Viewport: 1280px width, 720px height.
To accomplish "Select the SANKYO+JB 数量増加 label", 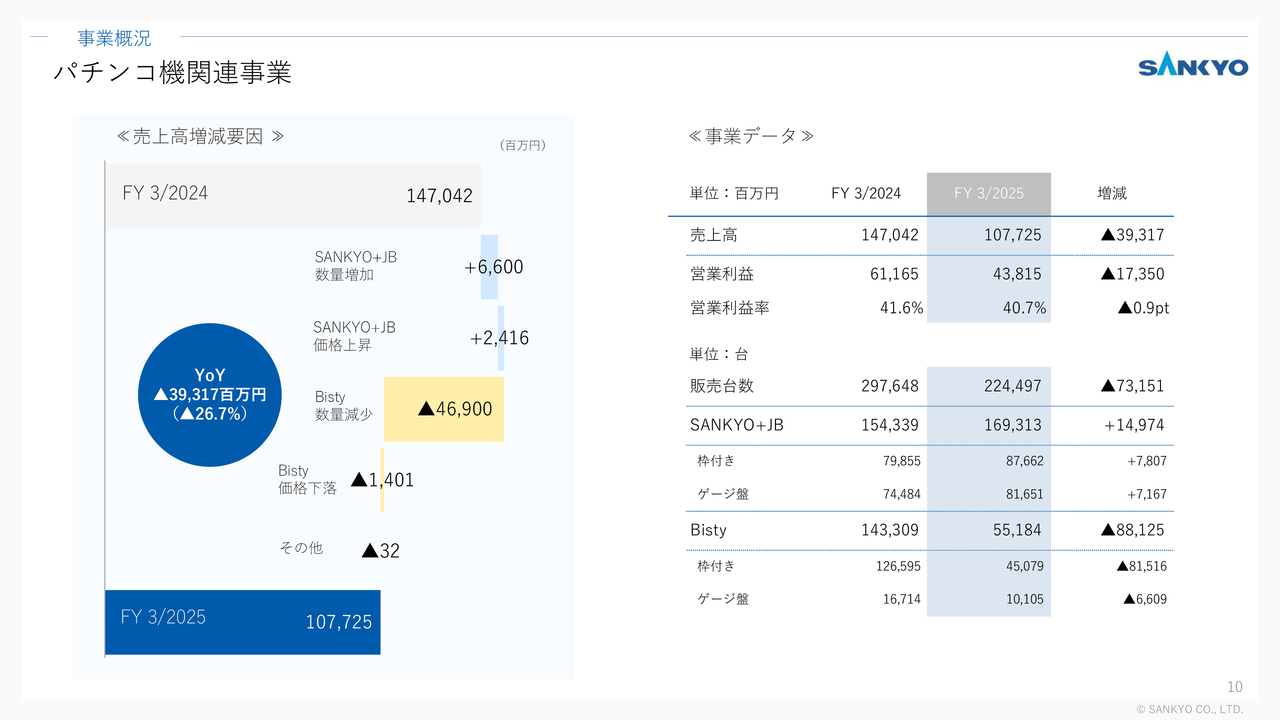I will coord(355,266).
